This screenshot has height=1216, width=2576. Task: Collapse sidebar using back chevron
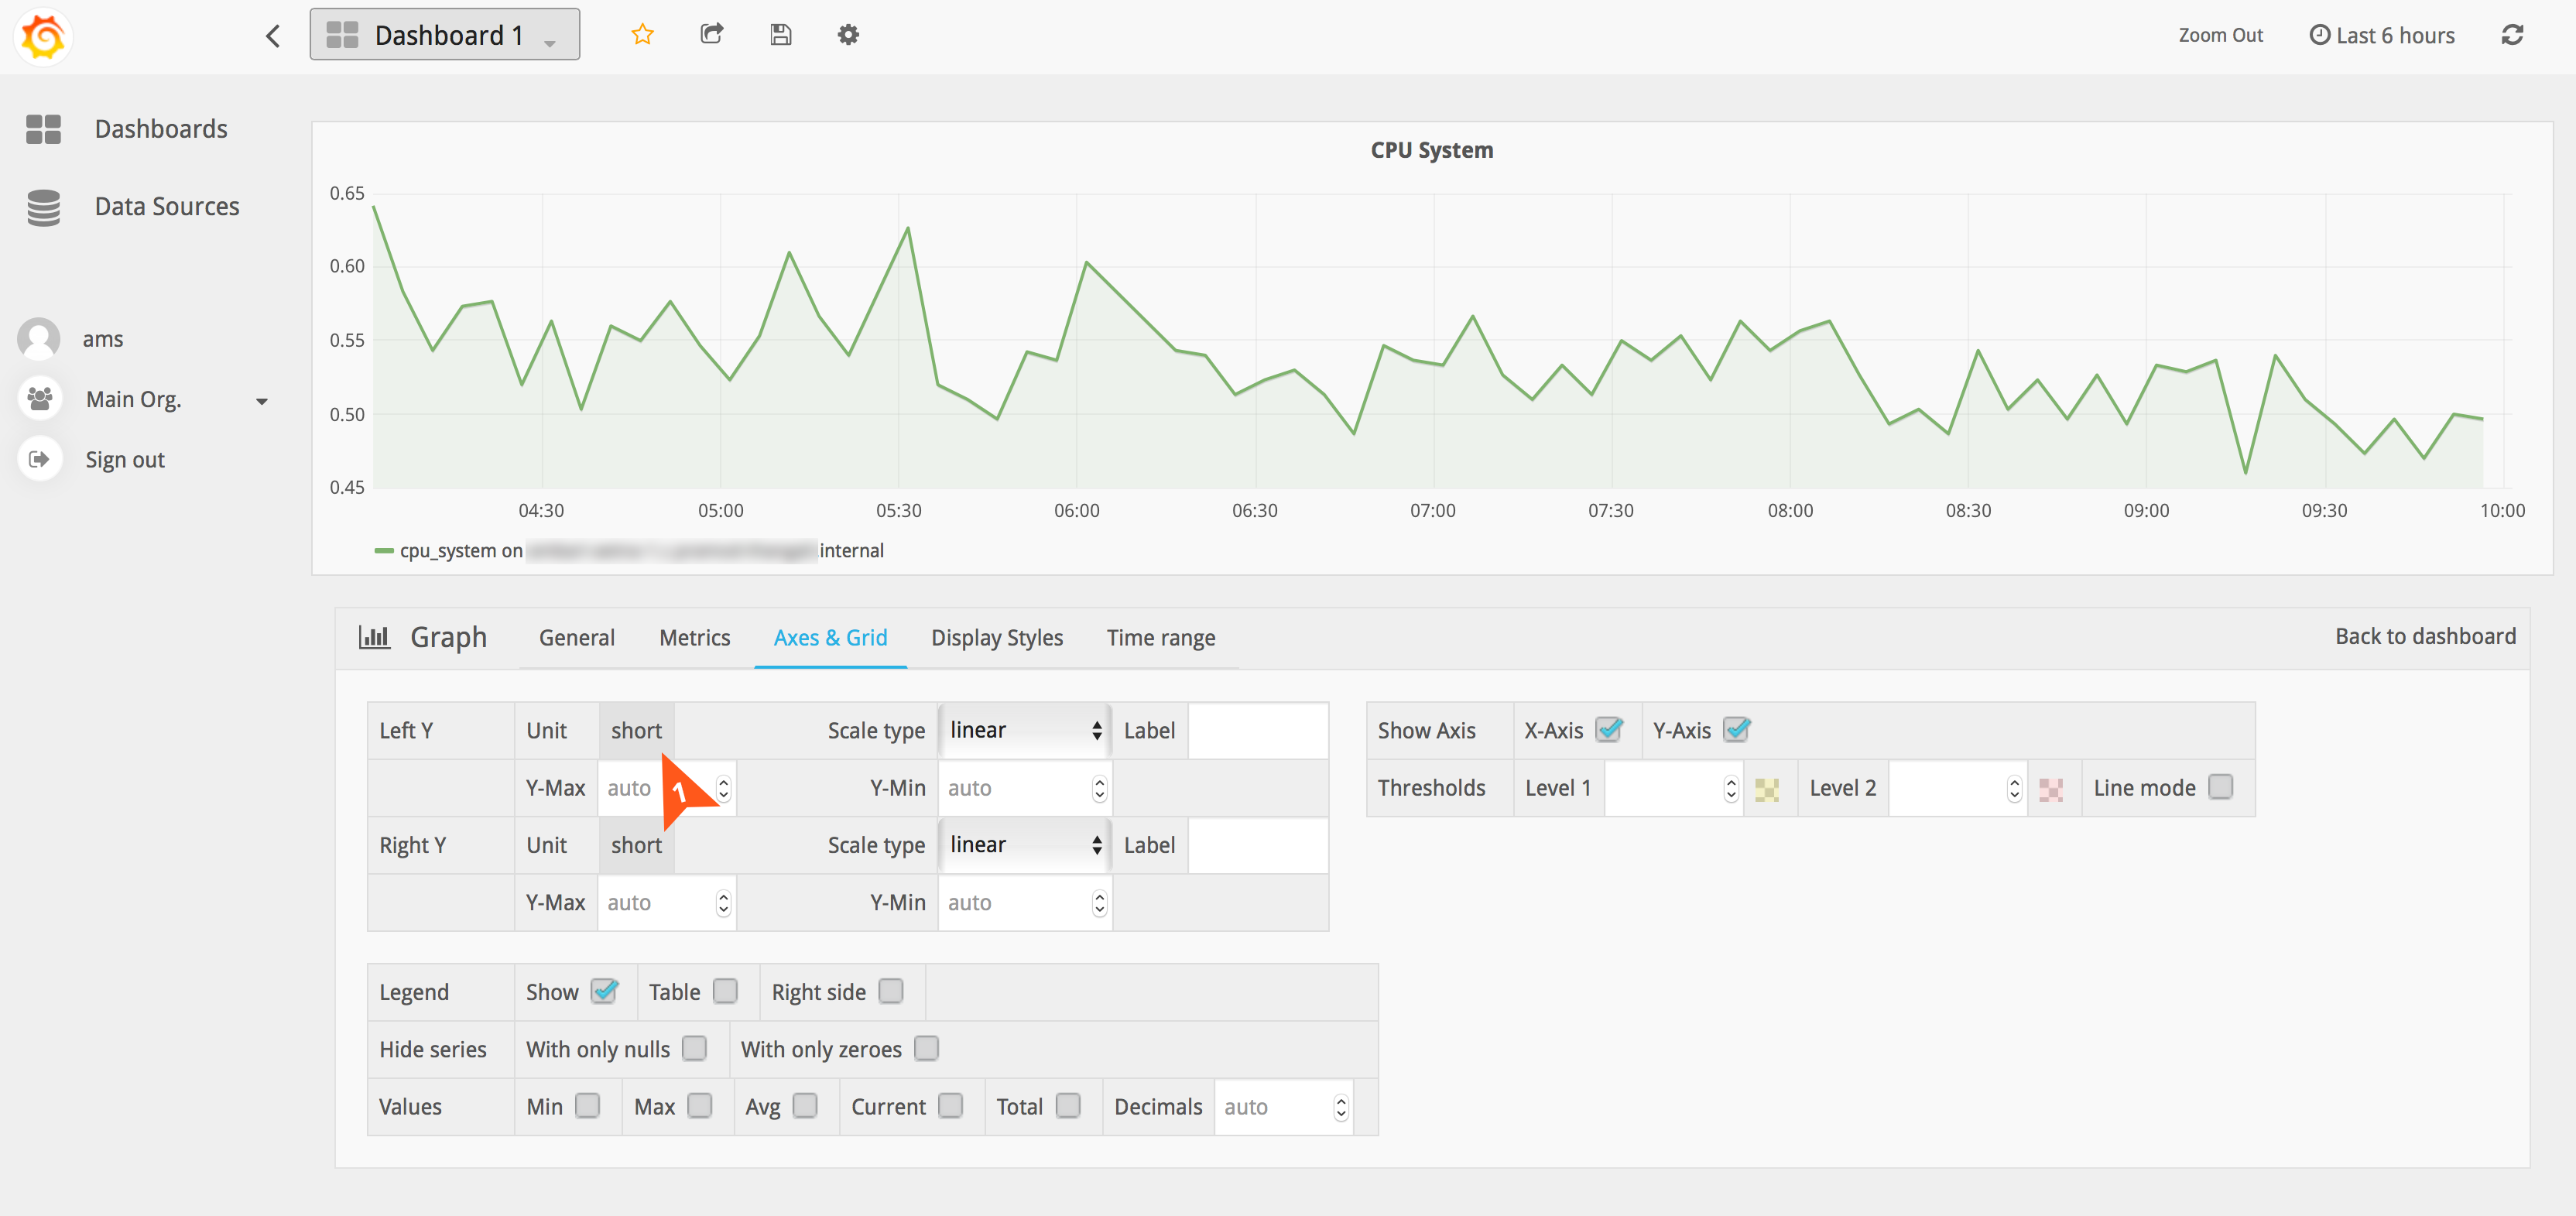click(273, 36)
